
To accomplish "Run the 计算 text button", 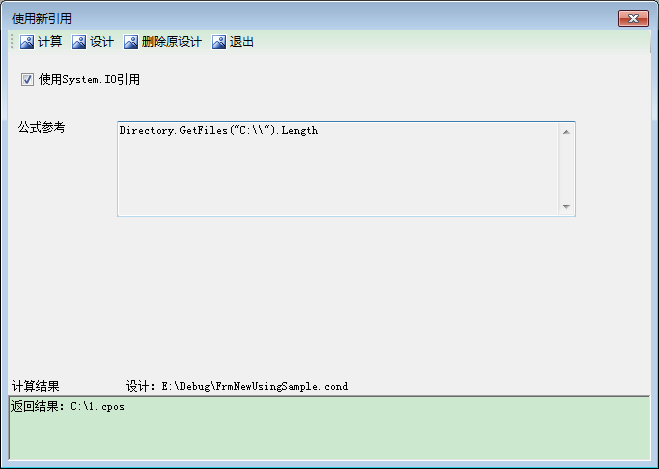I will [50, 42].
